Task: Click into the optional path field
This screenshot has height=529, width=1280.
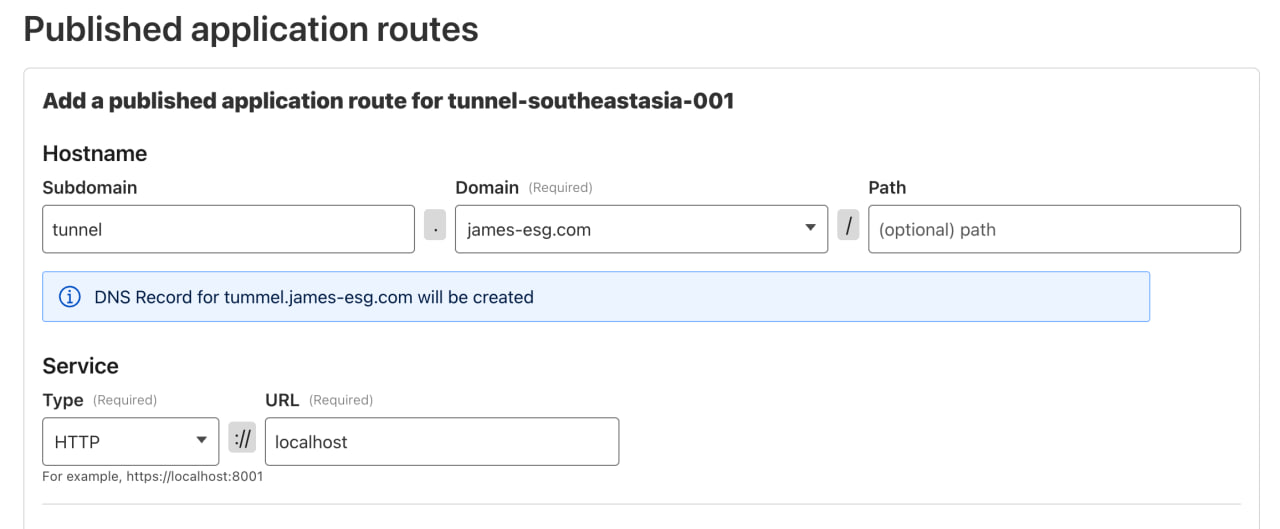Action: pos(1054,229)
